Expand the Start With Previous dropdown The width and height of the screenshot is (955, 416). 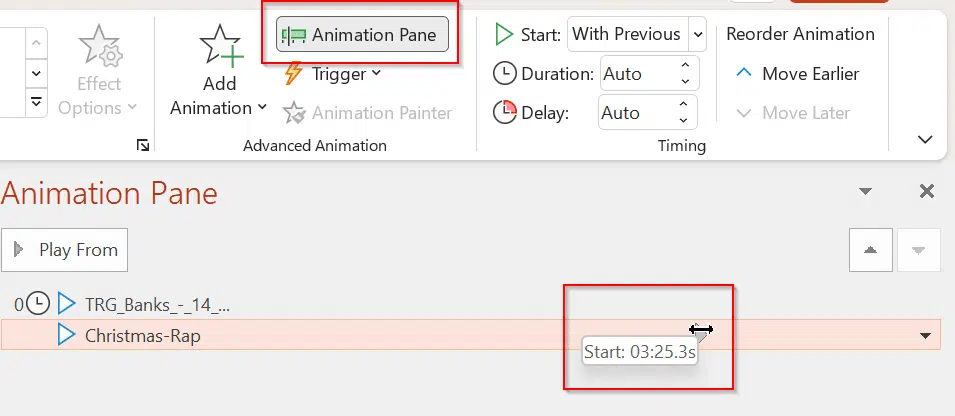pos(697,34)
